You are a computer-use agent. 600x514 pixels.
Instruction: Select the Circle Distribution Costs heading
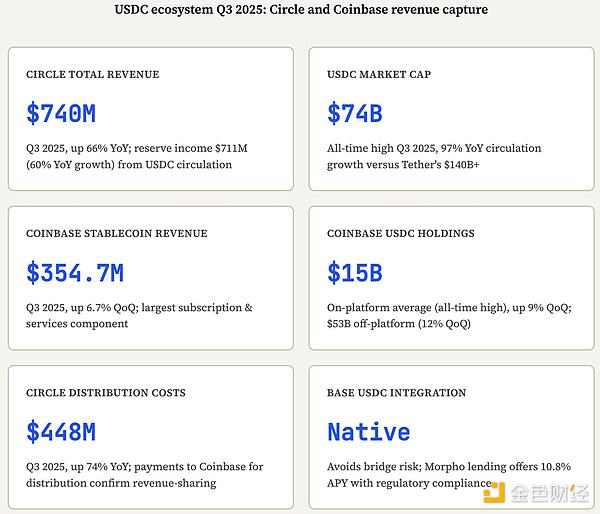pos(105,393)
